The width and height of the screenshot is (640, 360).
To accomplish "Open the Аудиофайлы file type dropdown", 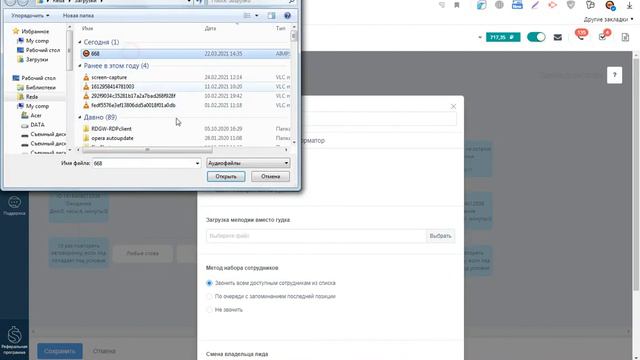I will 248,163.
